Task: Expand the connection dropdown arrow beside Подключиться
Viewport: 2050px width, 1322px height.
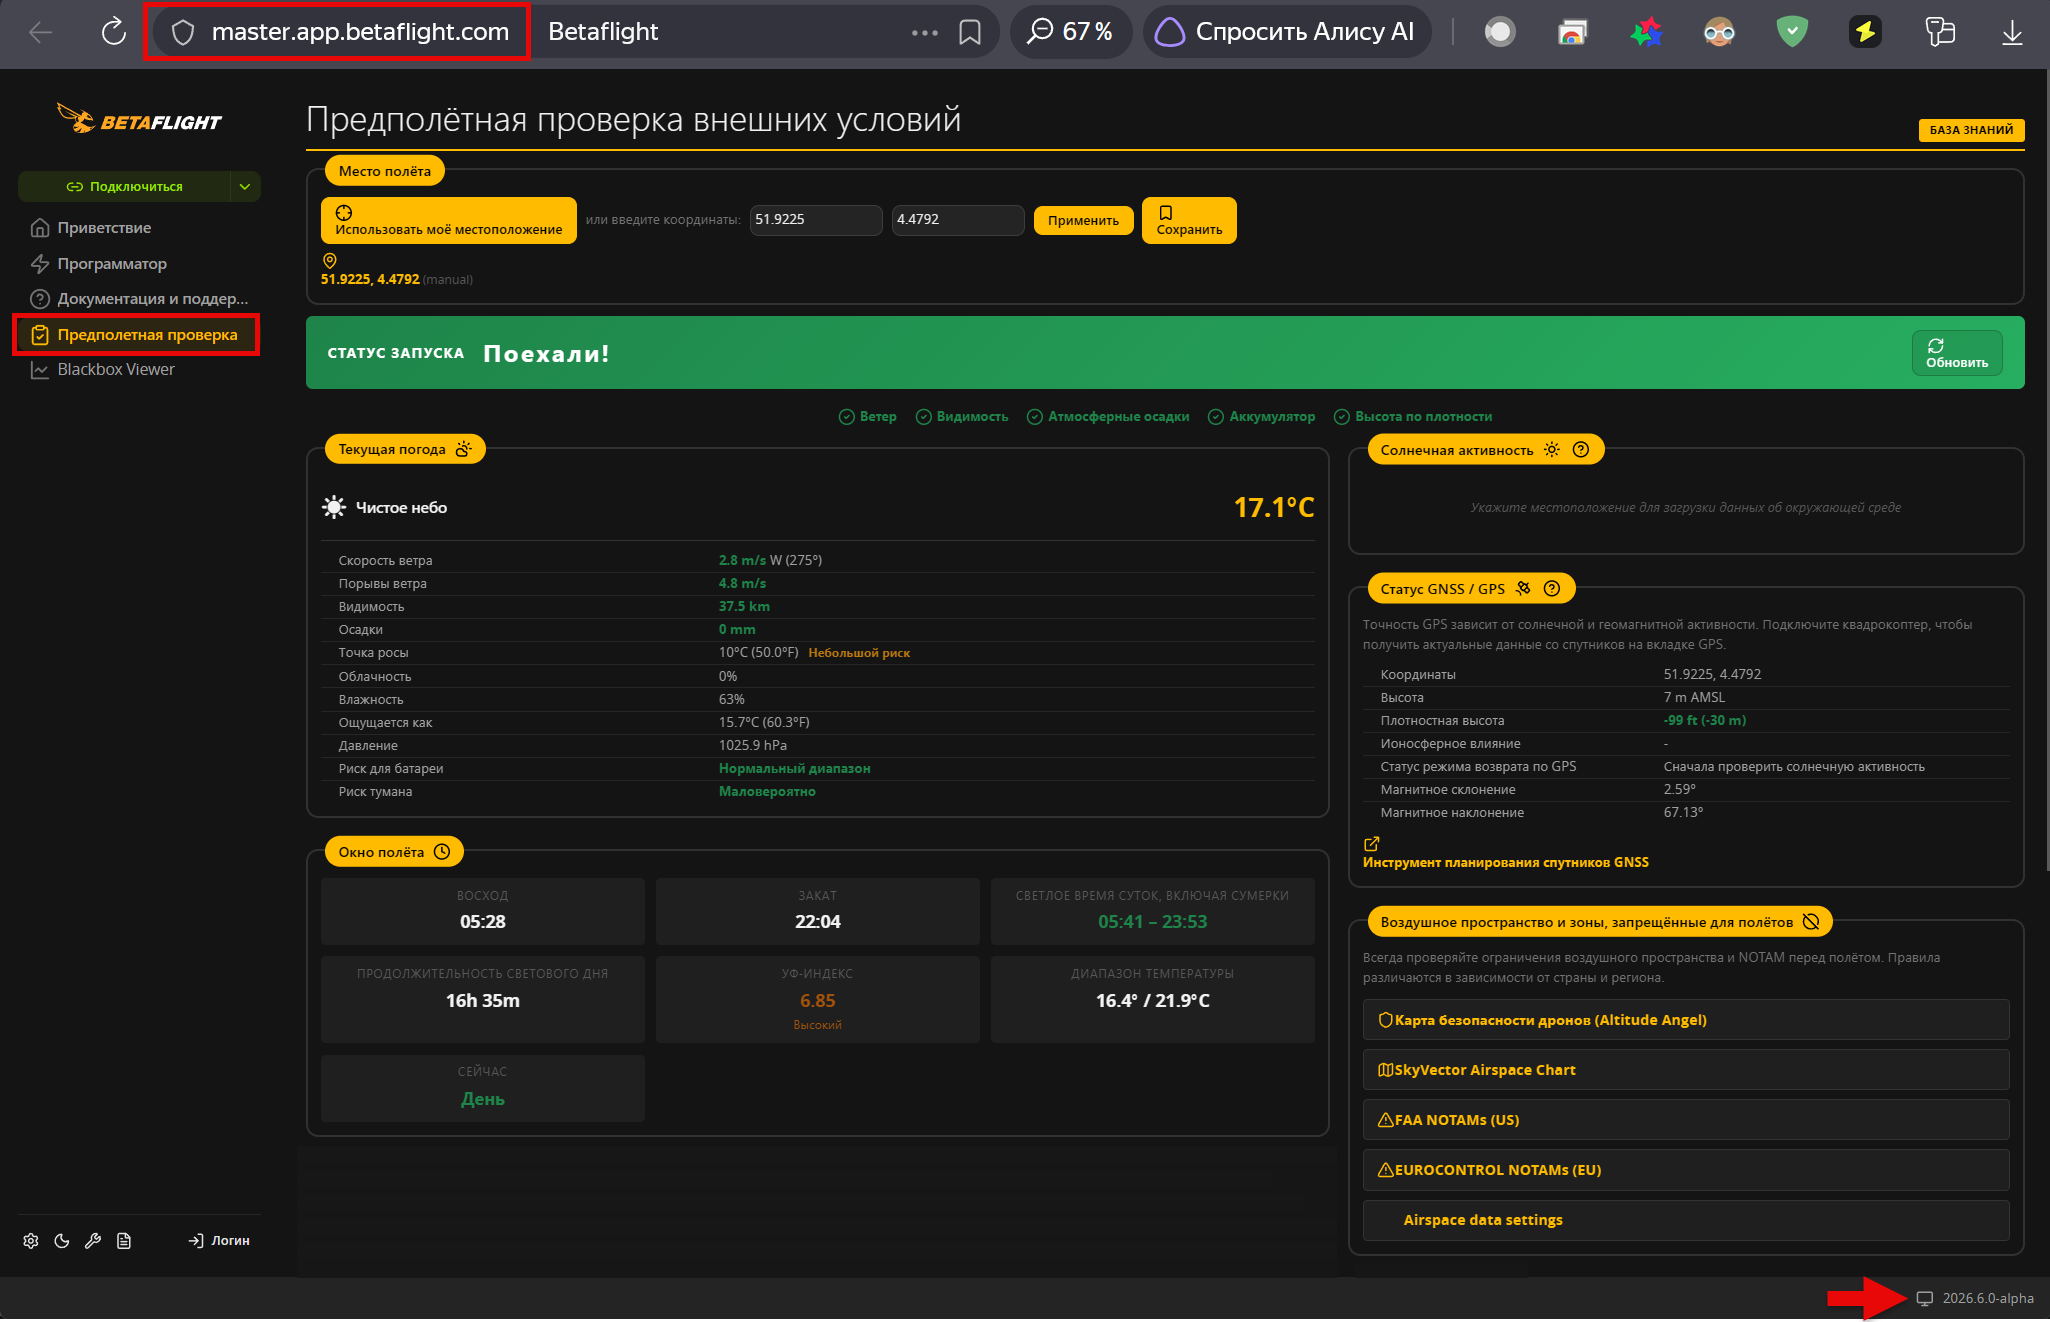Action: [245, 187]
